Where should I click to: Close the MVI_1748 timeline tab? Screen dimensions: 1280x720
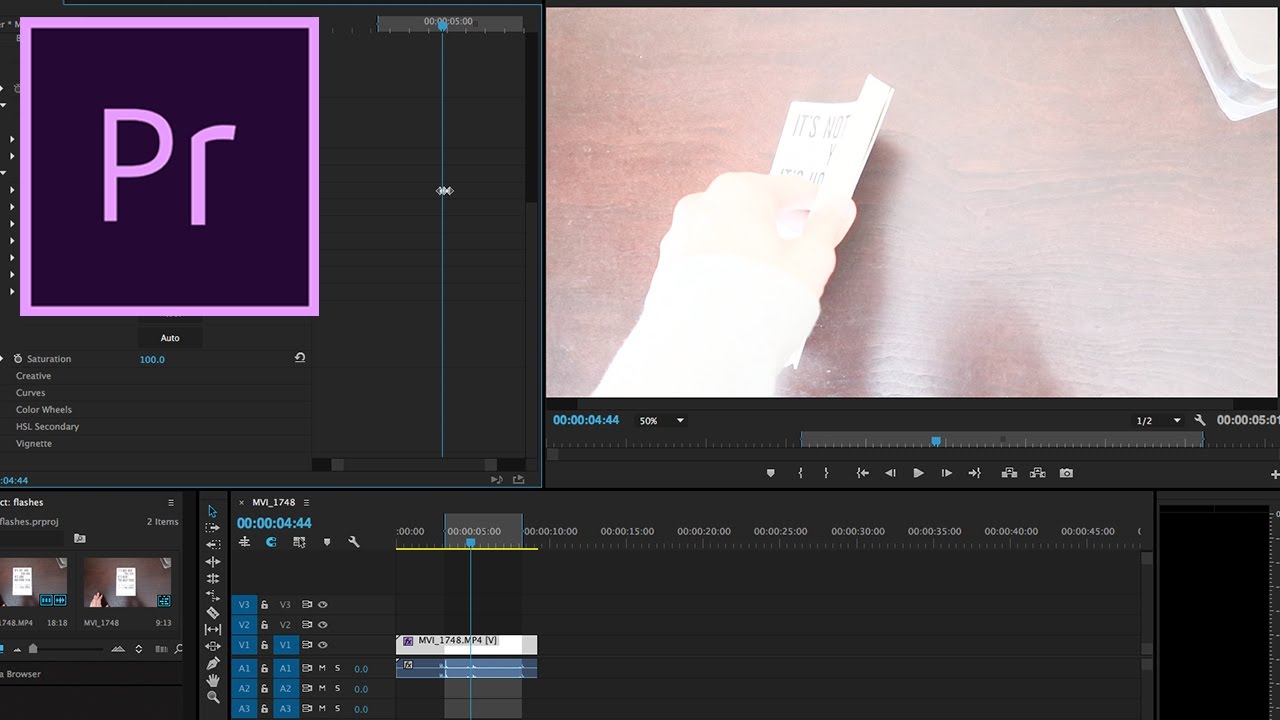pyautogui.click(x=241, y=503)
